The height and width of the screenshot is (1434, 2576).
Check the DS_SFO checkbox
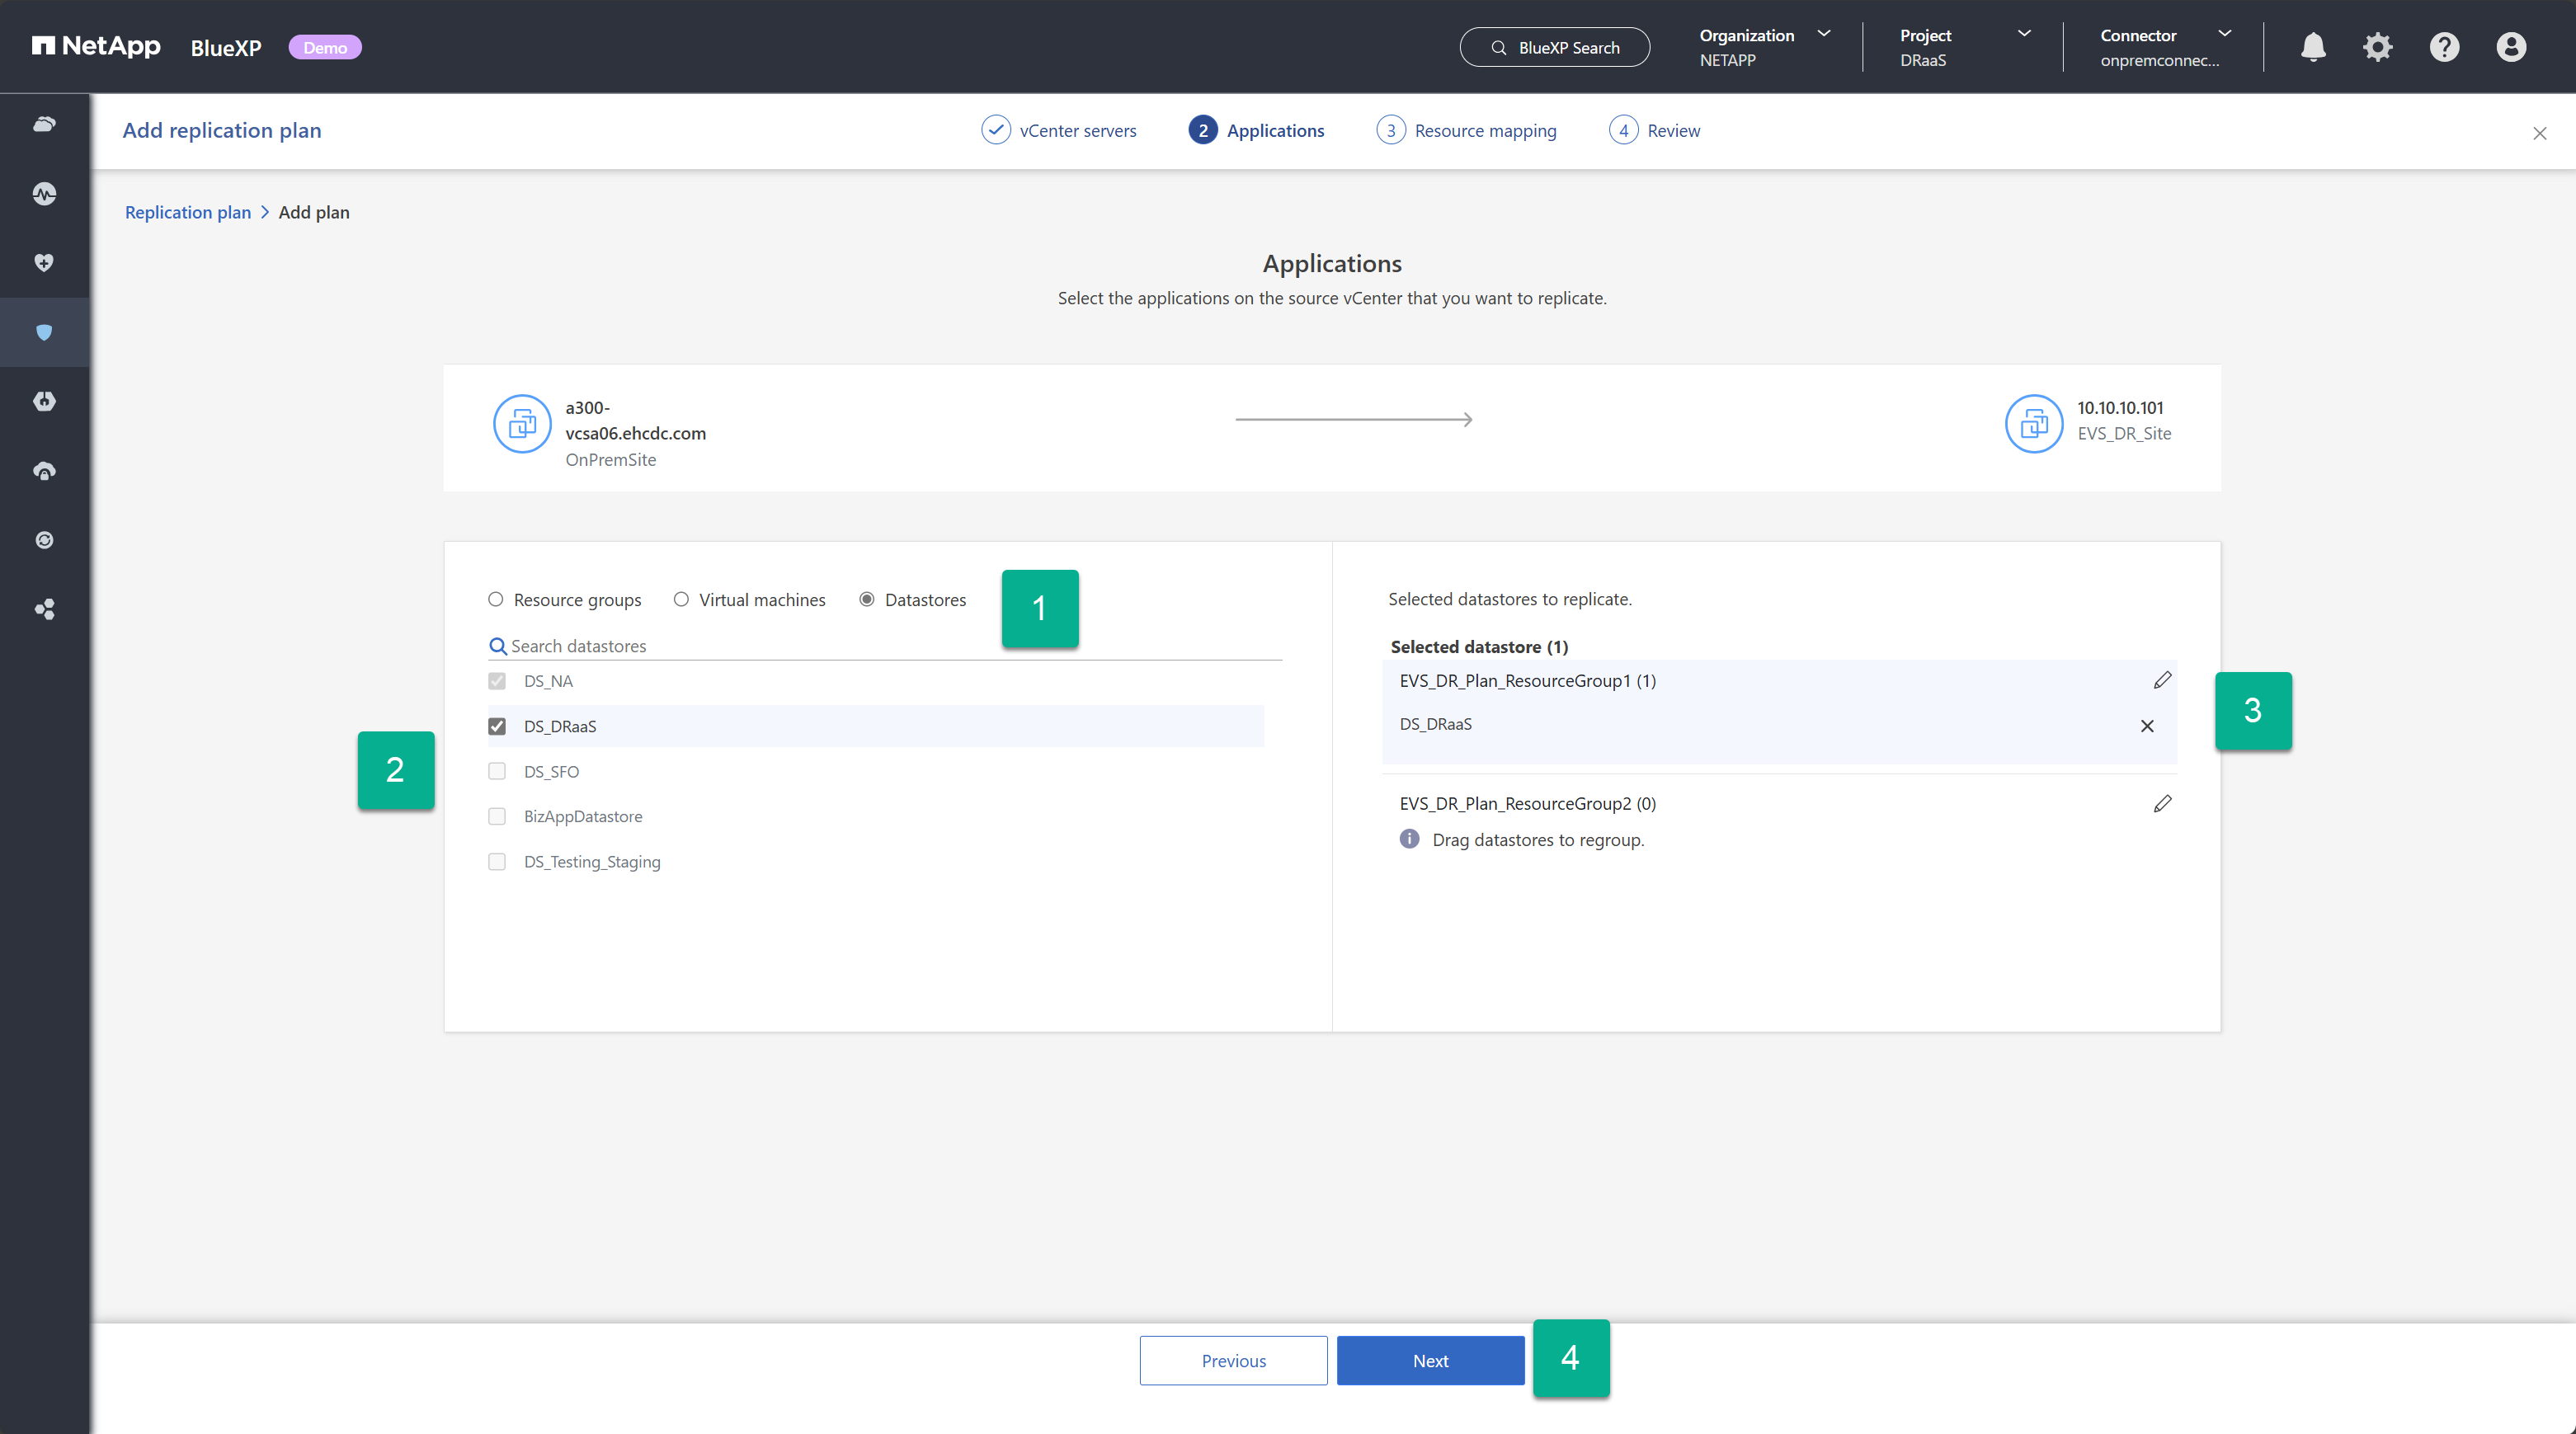click(x=497, y=771)
